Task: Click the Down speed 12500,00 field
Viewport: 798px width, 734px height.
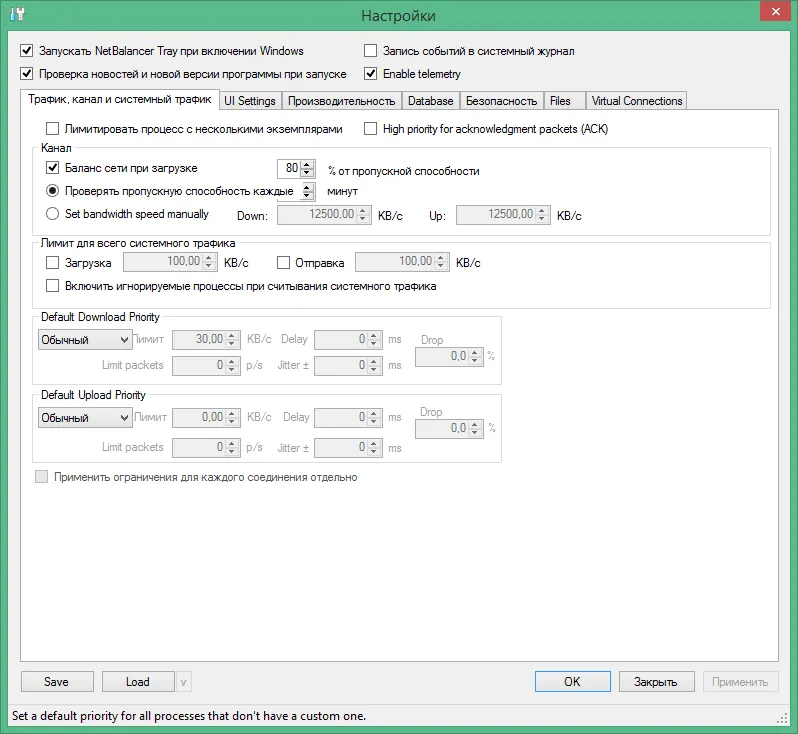Action: [324, 215]
